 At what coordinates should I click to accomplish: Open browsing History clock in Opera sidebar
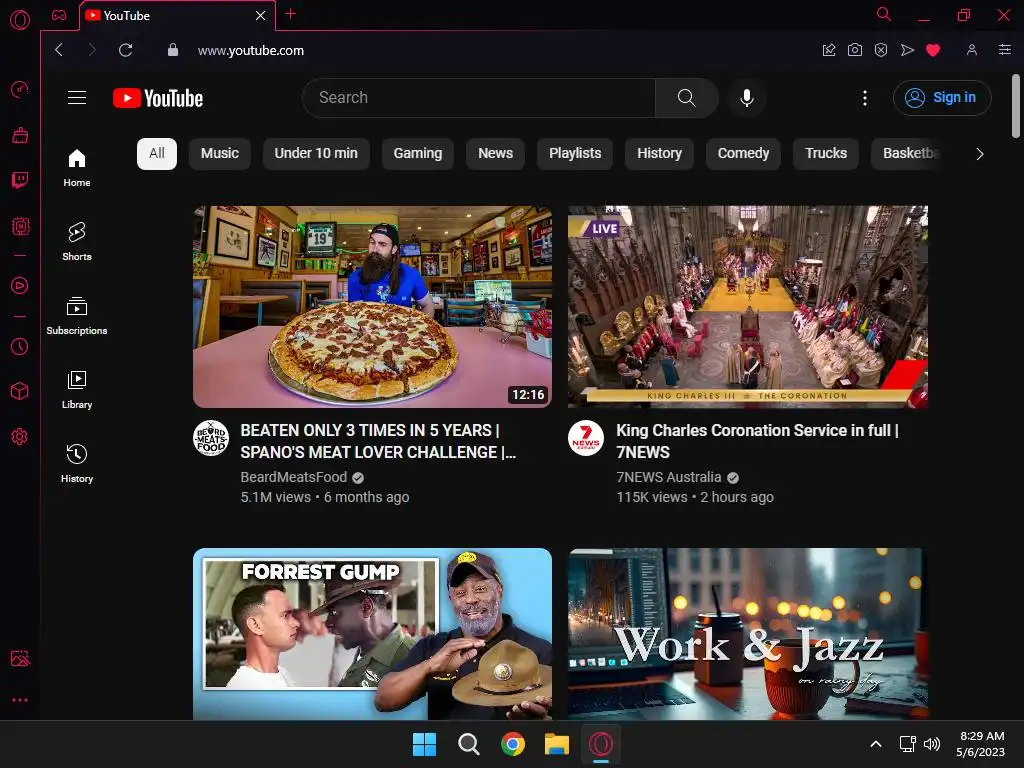coord(20,346)
